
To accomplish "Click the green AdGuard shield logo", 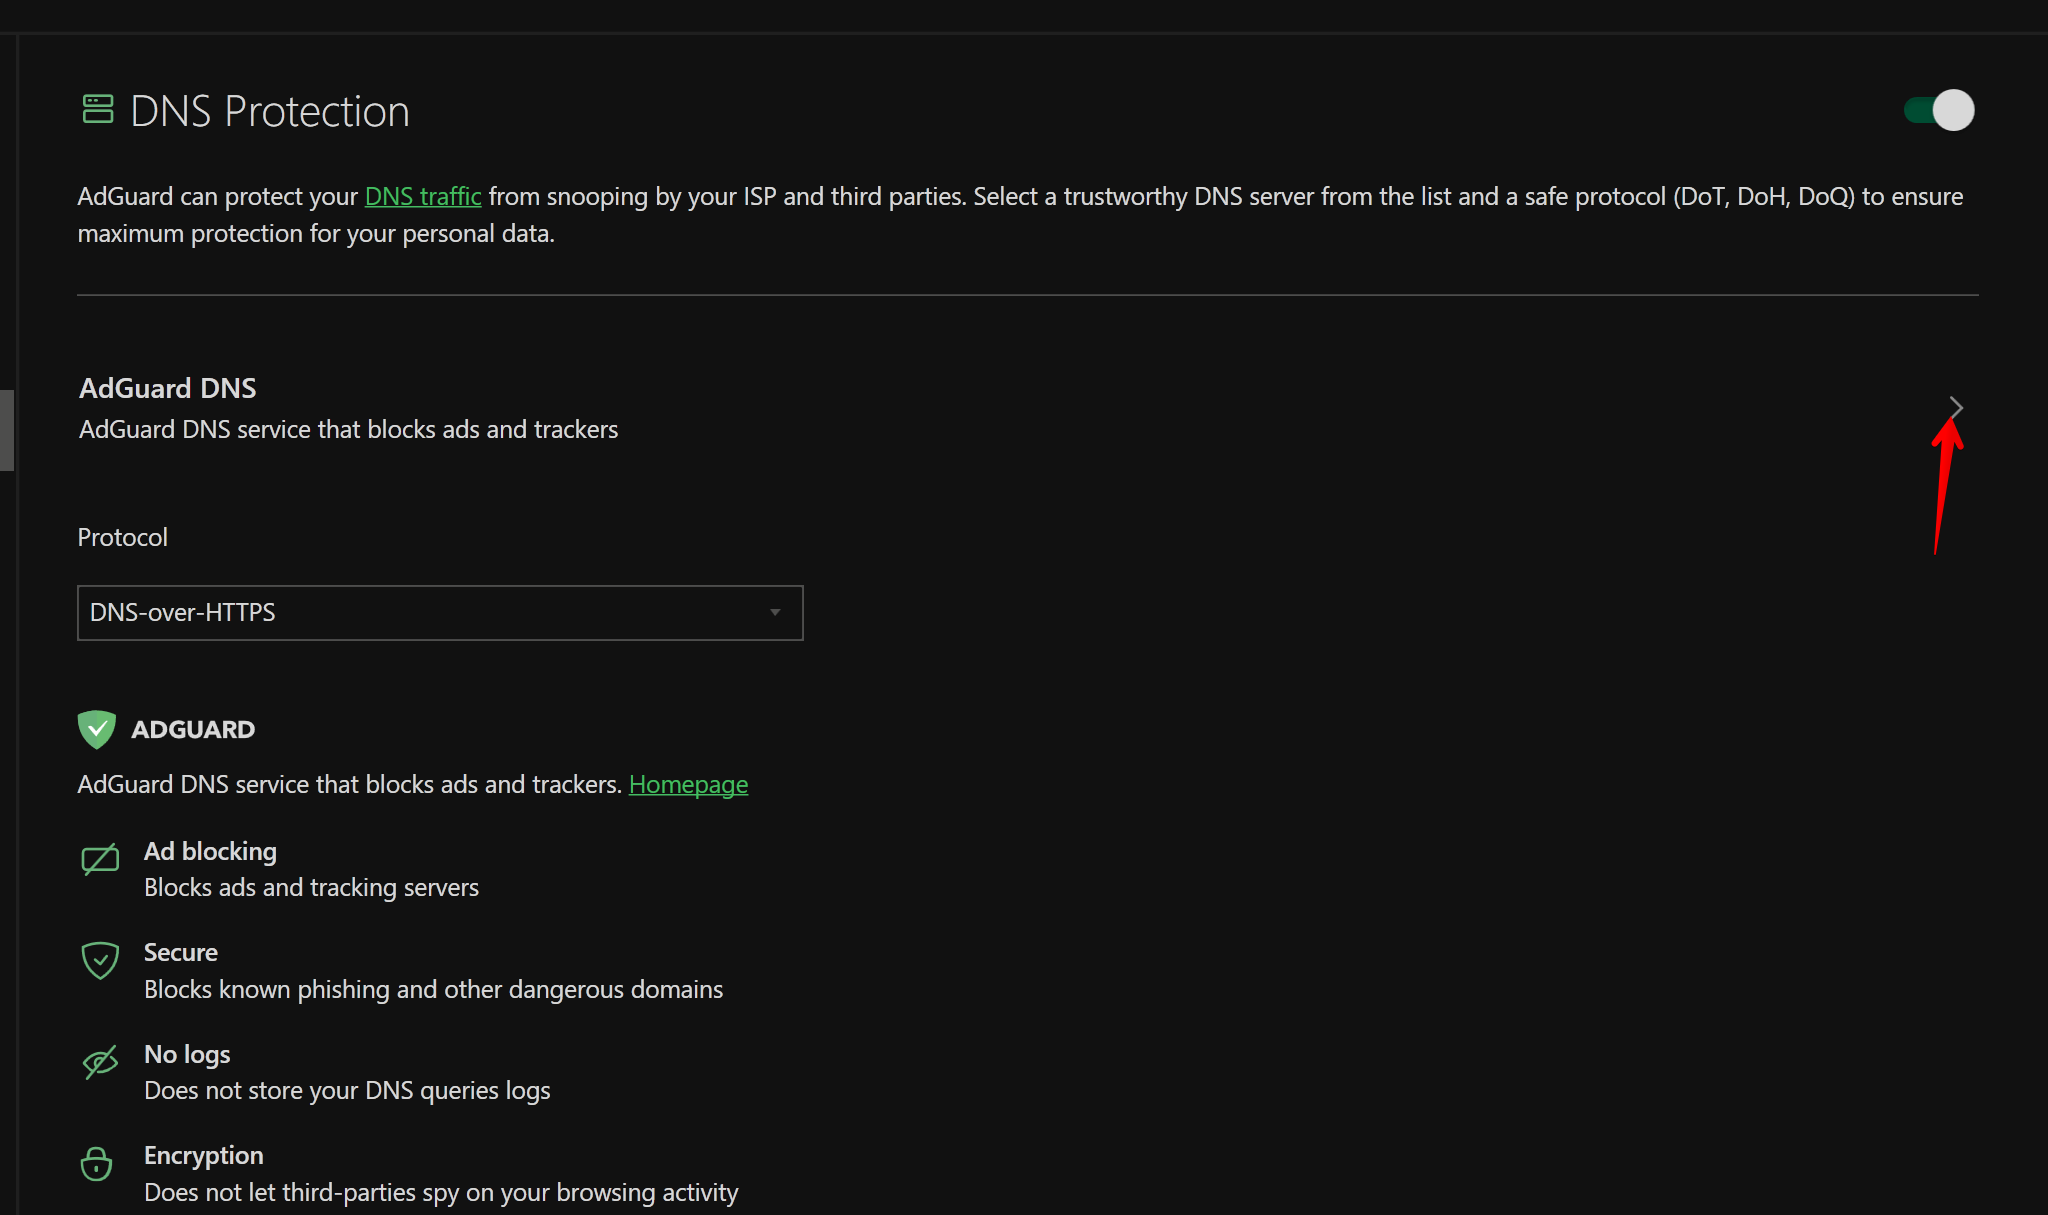I will [96, 729].
